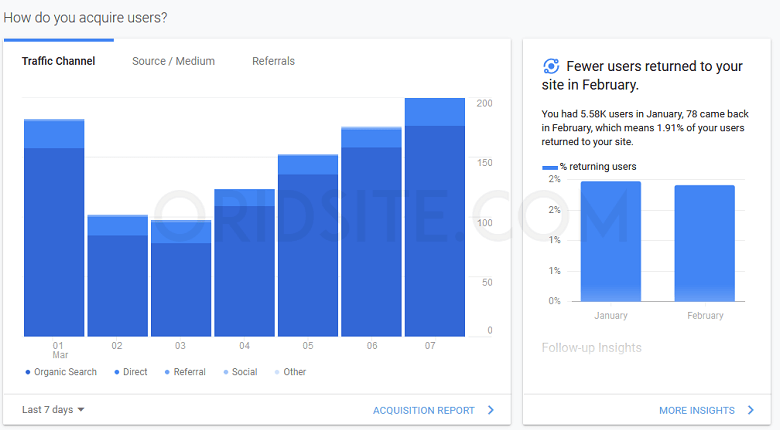The image size is (780, 430).
Task: Click the arrow icon next to More Insights
Action: (x=751, y=410)
